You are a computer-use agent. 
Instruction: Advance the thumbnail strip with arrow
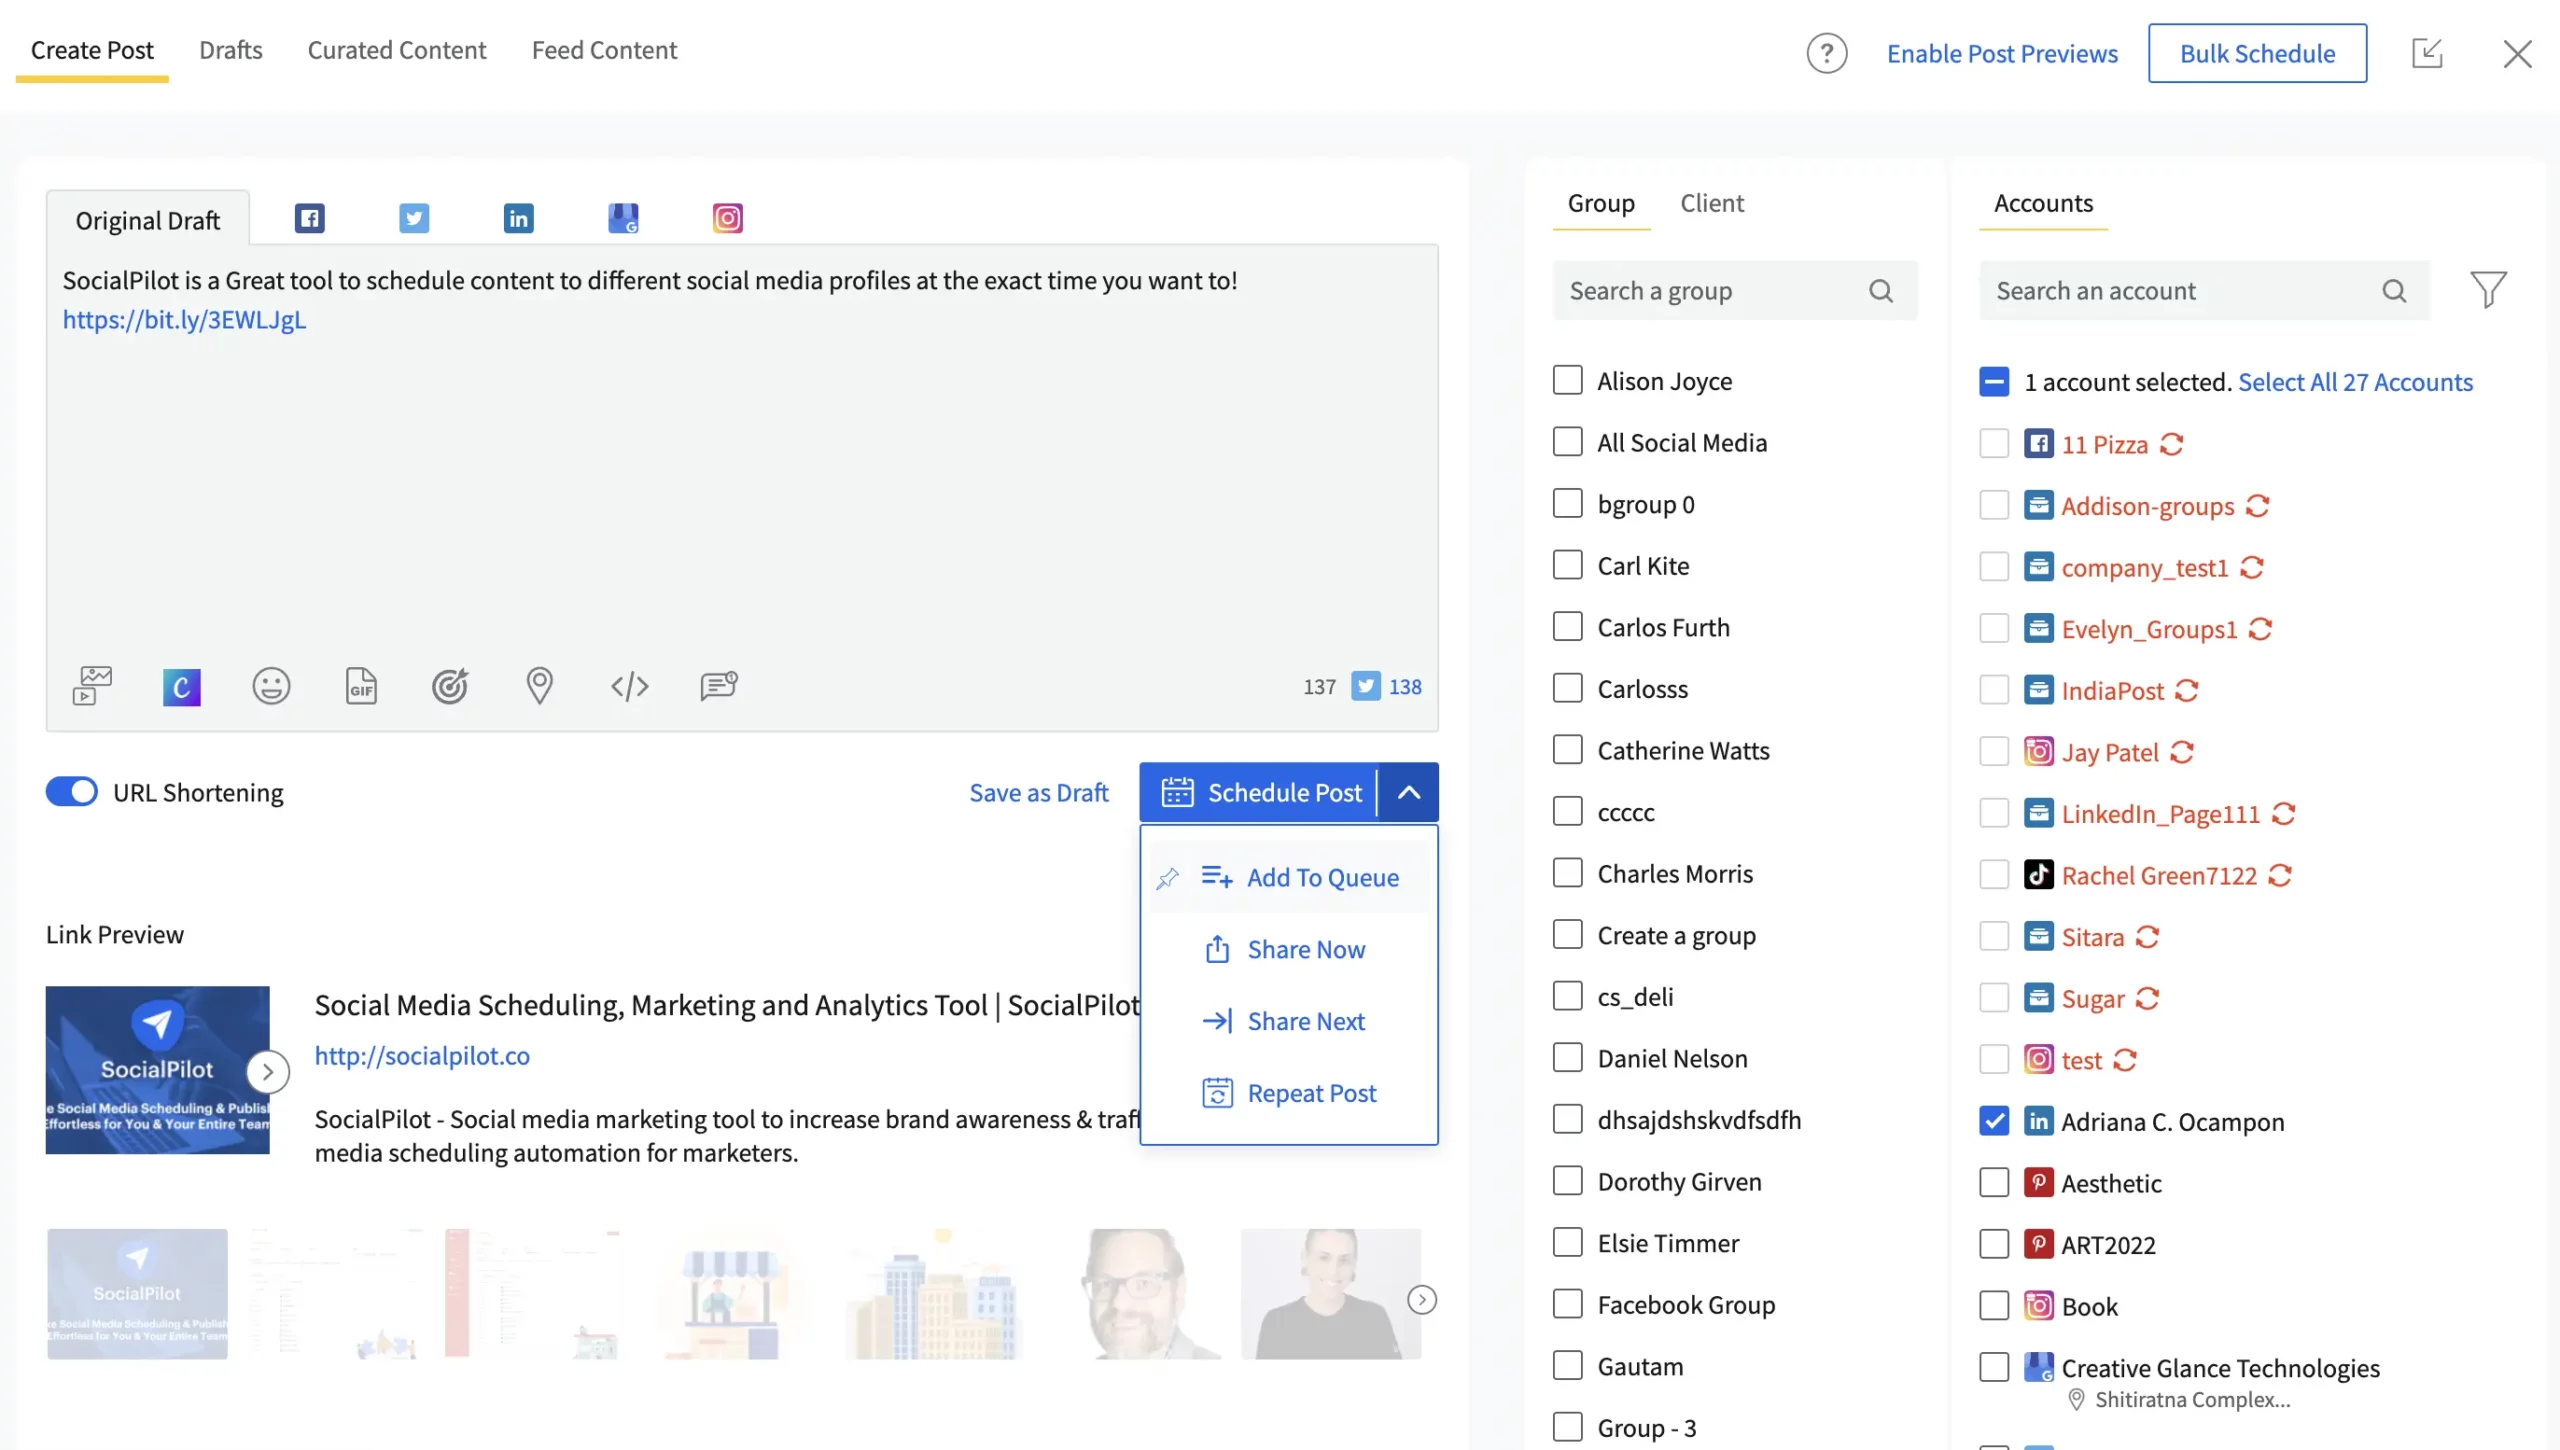(x=1421, y=1299)
